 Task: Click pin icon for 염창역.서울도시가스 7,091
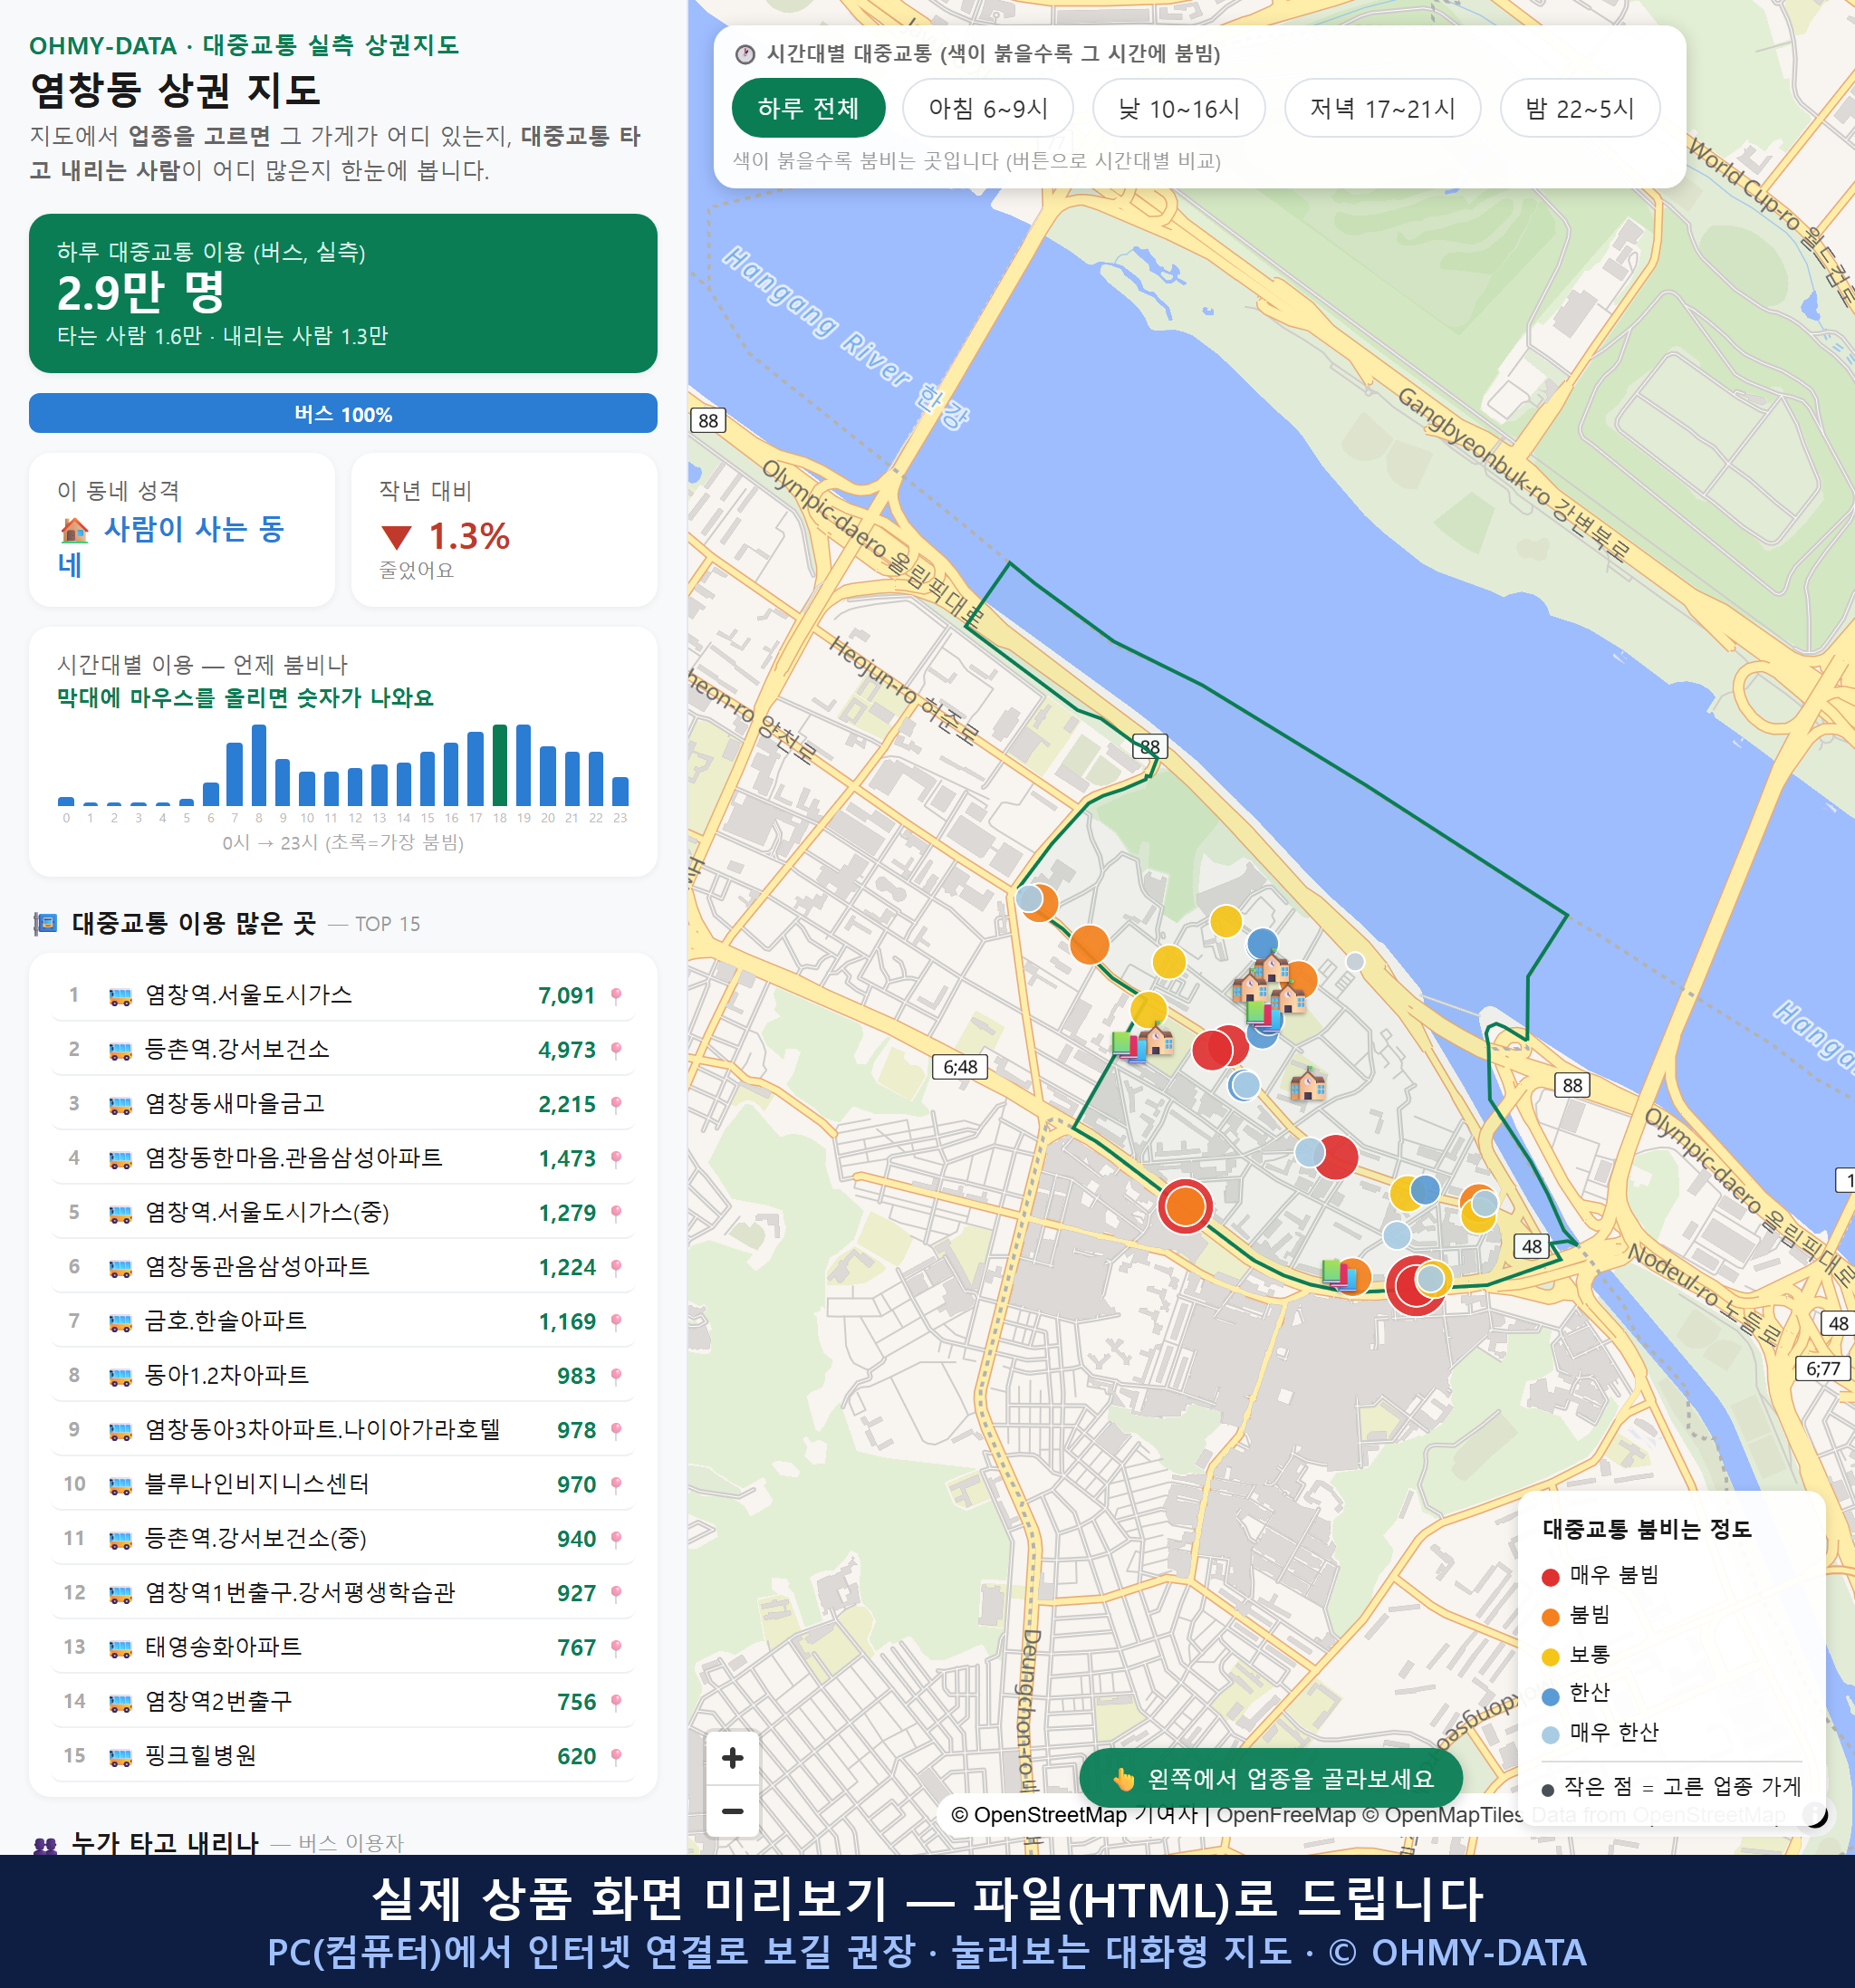tap(616, 995)
